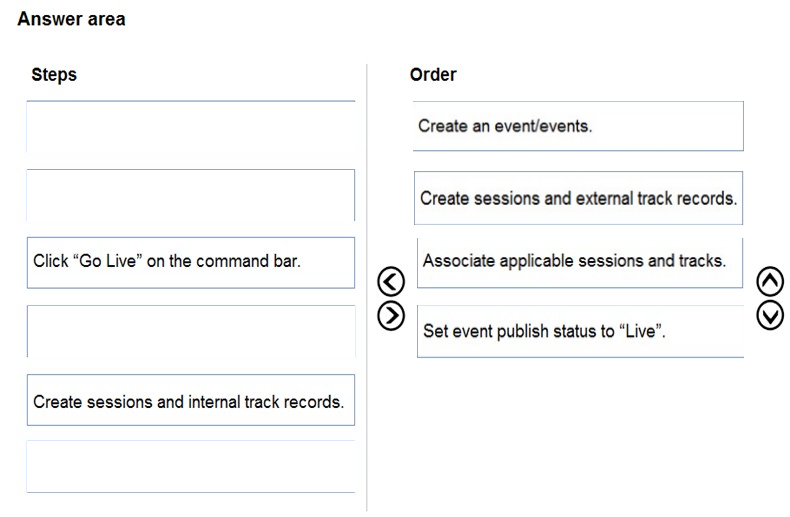Click the last empty slot under Steps
Screen dimensions: 790x517
pyautogui.click(x=191, y=467)
